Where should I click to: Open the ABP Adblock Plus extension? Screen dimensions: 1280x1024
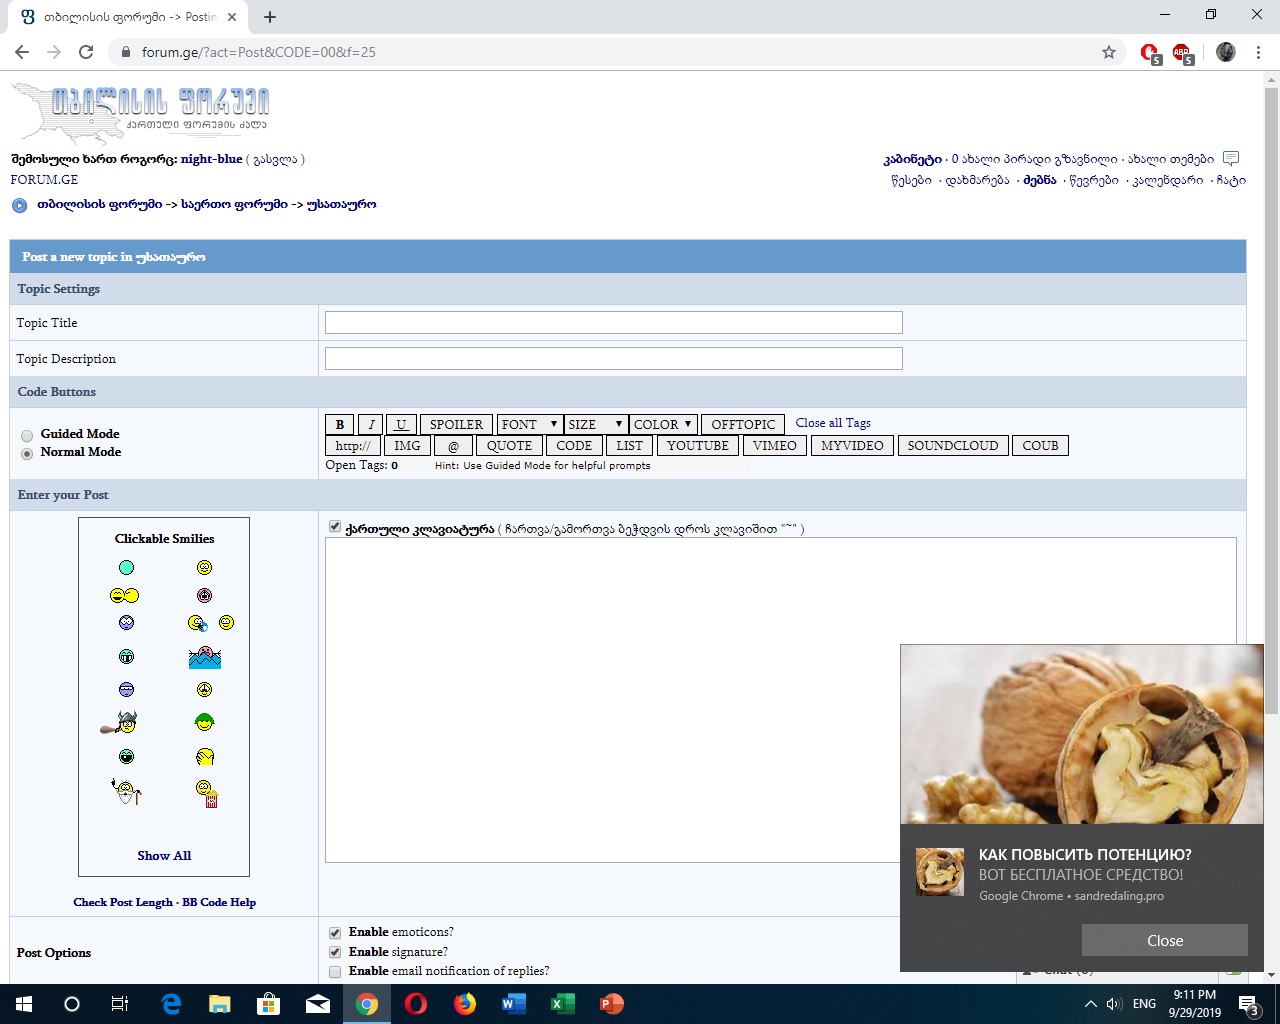(1183, 53)
